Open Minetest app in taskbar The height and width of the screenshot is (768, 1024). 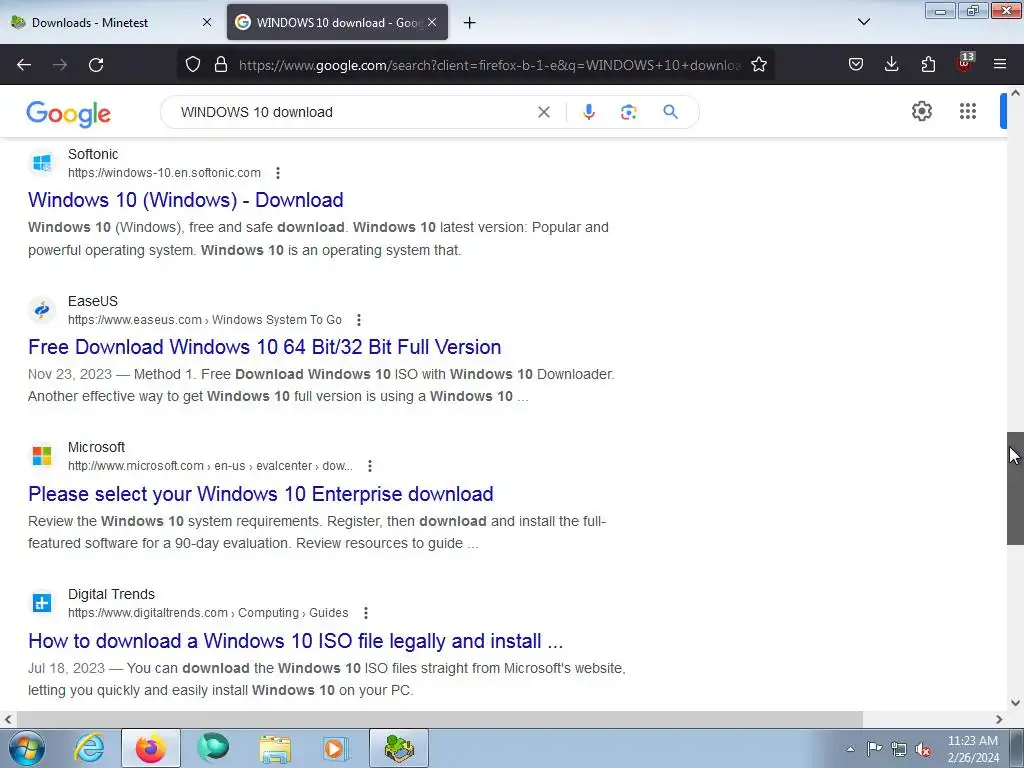[399, 748]
